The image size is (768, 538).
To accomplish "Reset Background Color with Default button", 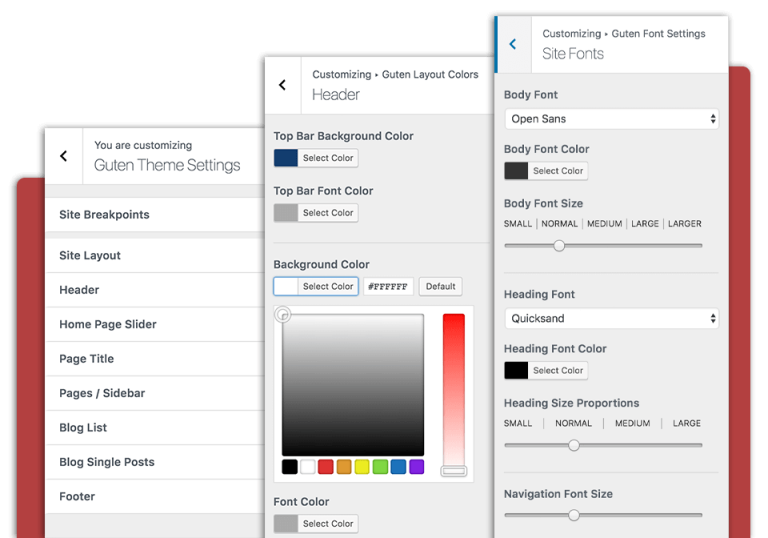I will [440, 286].
